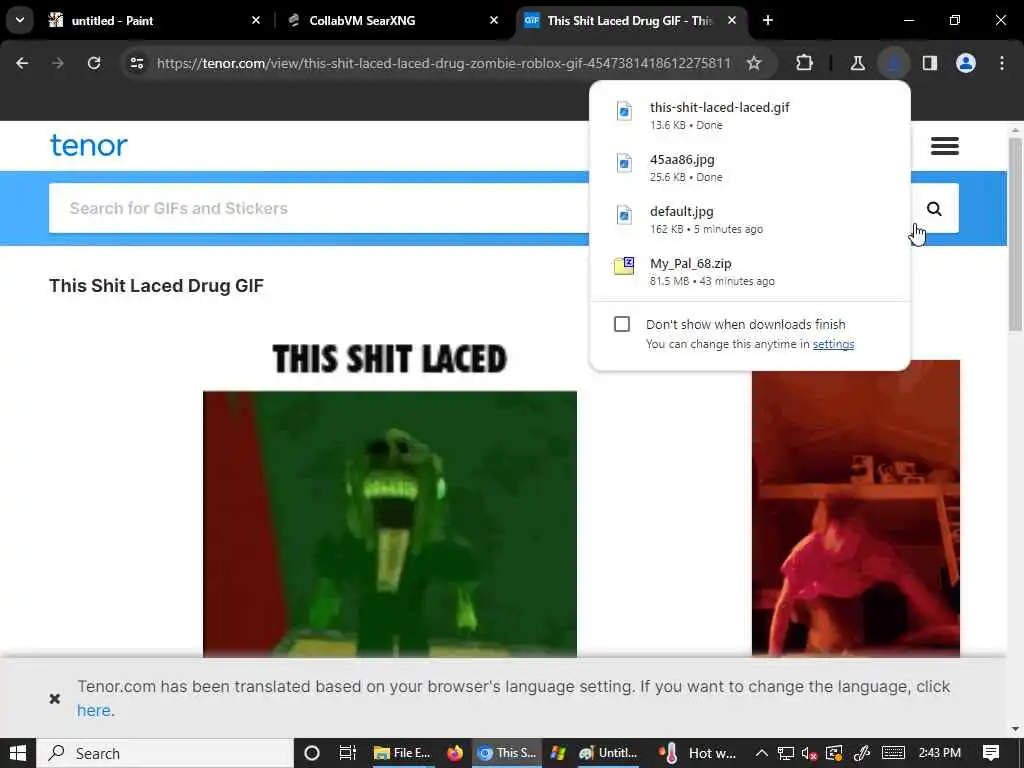Open Tenor hamburger menu
This screenshot has width=1024, height=768.
coord(944,146)
